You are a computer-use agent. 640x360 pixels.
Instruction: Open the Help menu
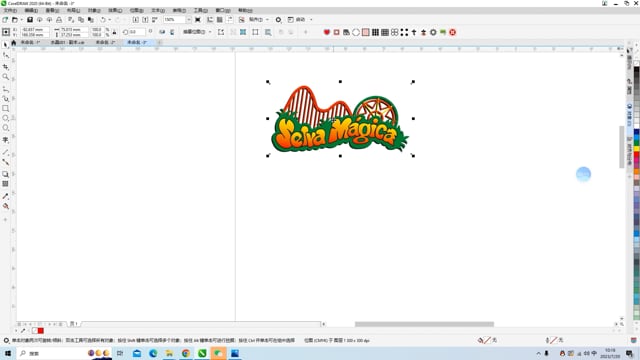tap(245, 10)
